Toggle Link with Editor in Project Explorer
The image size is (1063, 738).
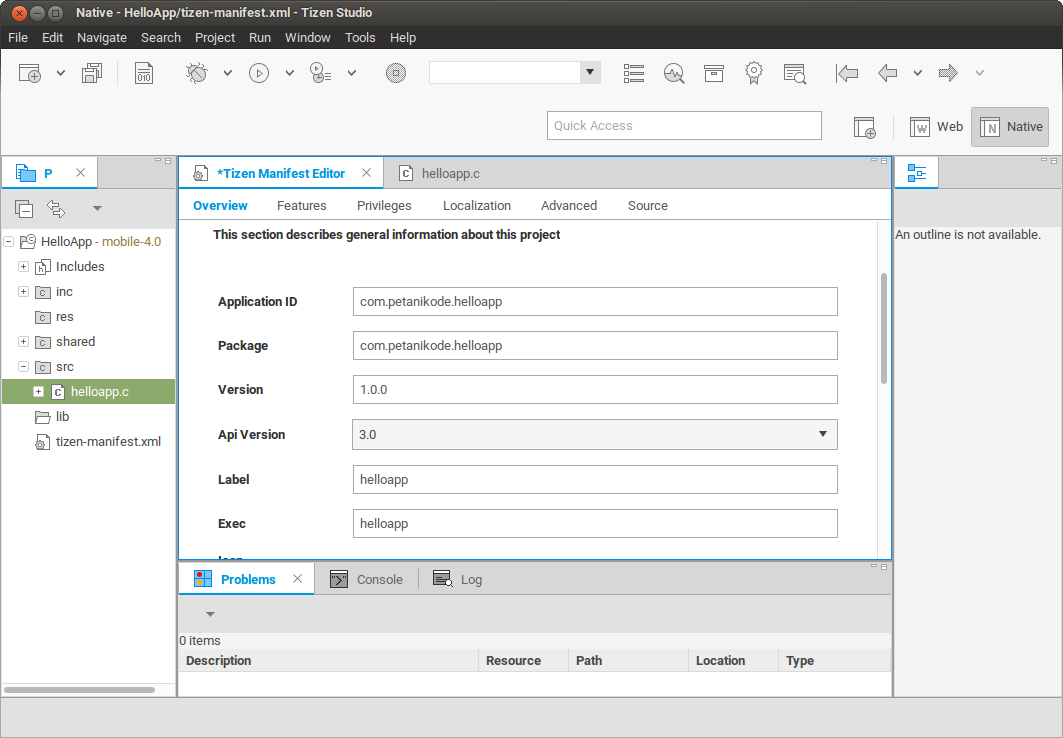[56, 208]
